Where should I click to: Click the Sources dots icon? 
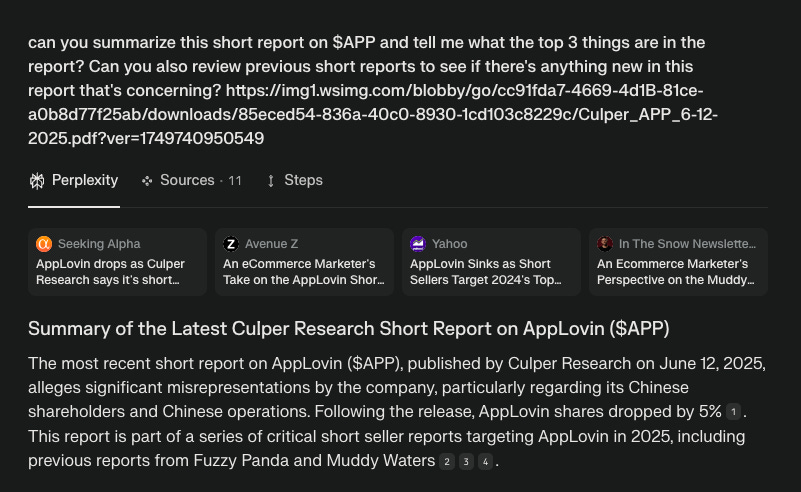click(147, 181)
